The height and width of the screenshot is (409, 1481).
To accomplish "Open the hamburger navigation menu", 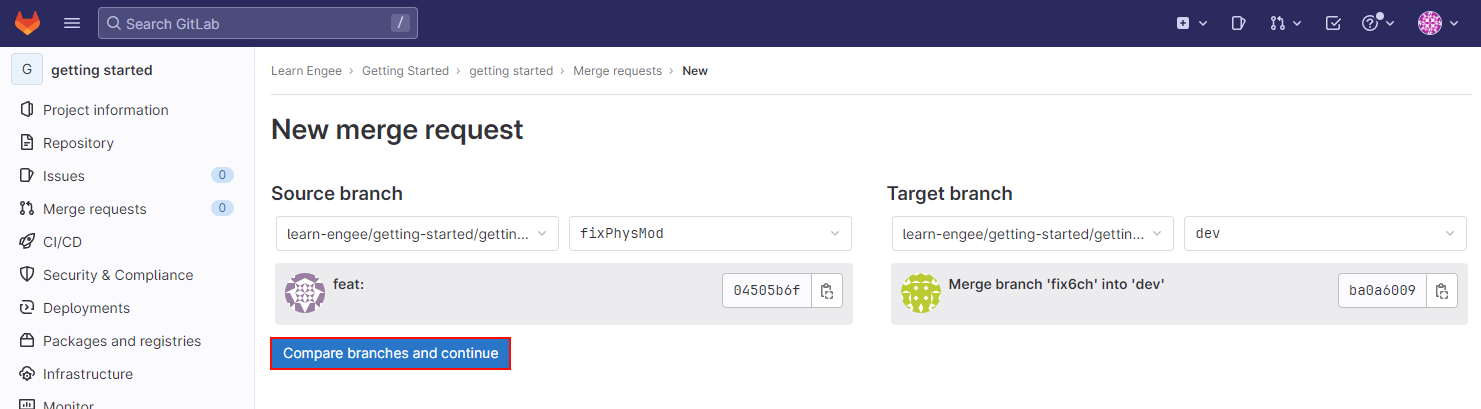I will coord(72,23).
